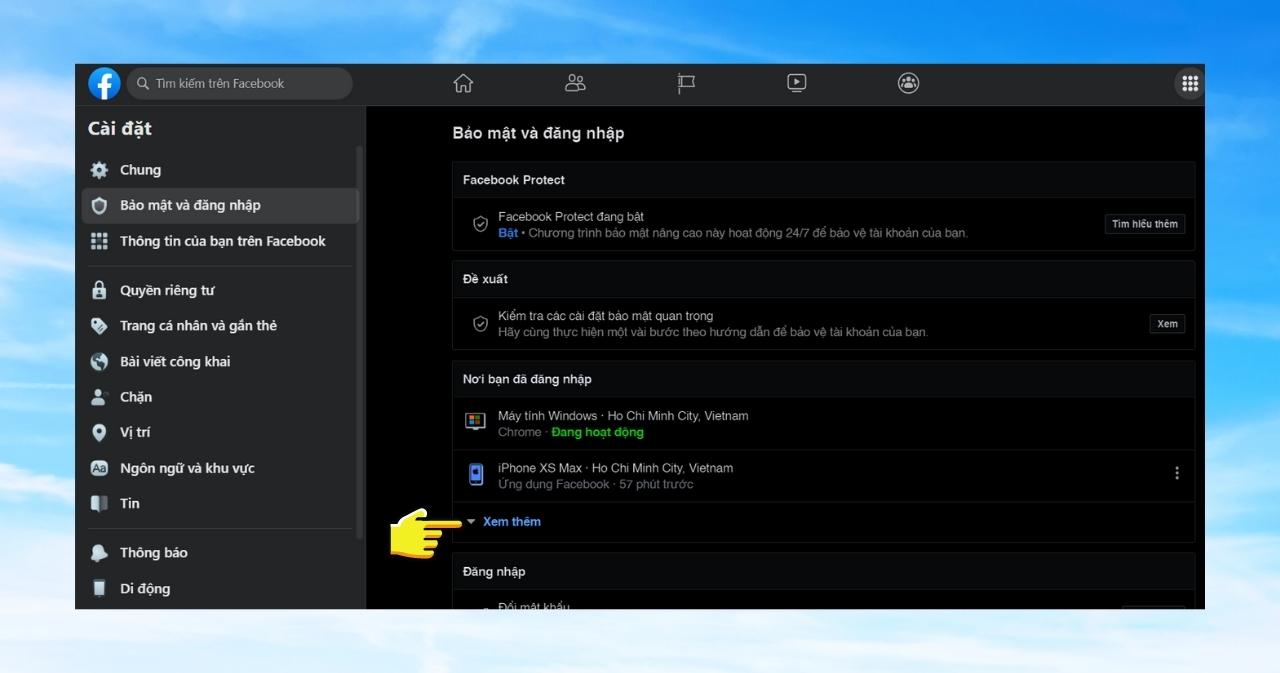Click the location pin icon beside Vị trí
The image size is (1280, 673).
[x=99, y=433]
